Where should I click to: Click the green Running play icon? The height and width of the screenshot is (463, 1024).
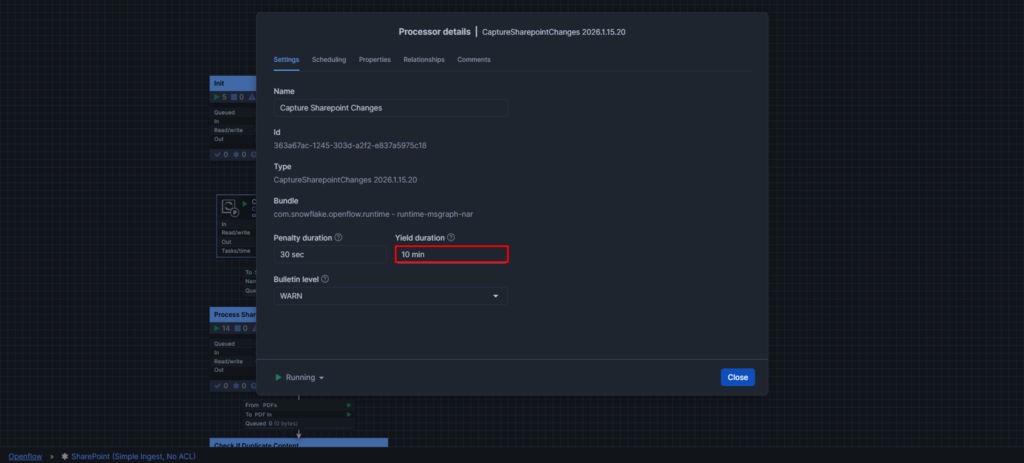(278, 377)
